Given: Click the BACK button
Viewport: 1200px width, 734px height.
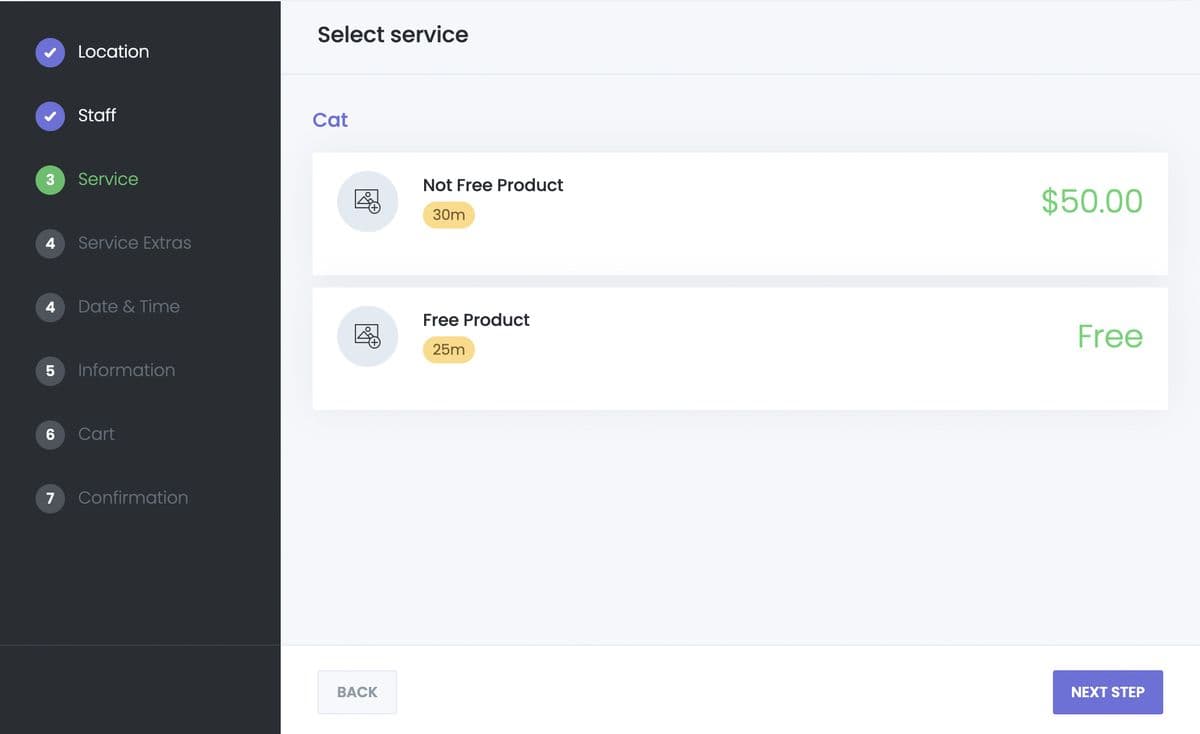Looking at the screenshot, I should click(x=357, y=692).
